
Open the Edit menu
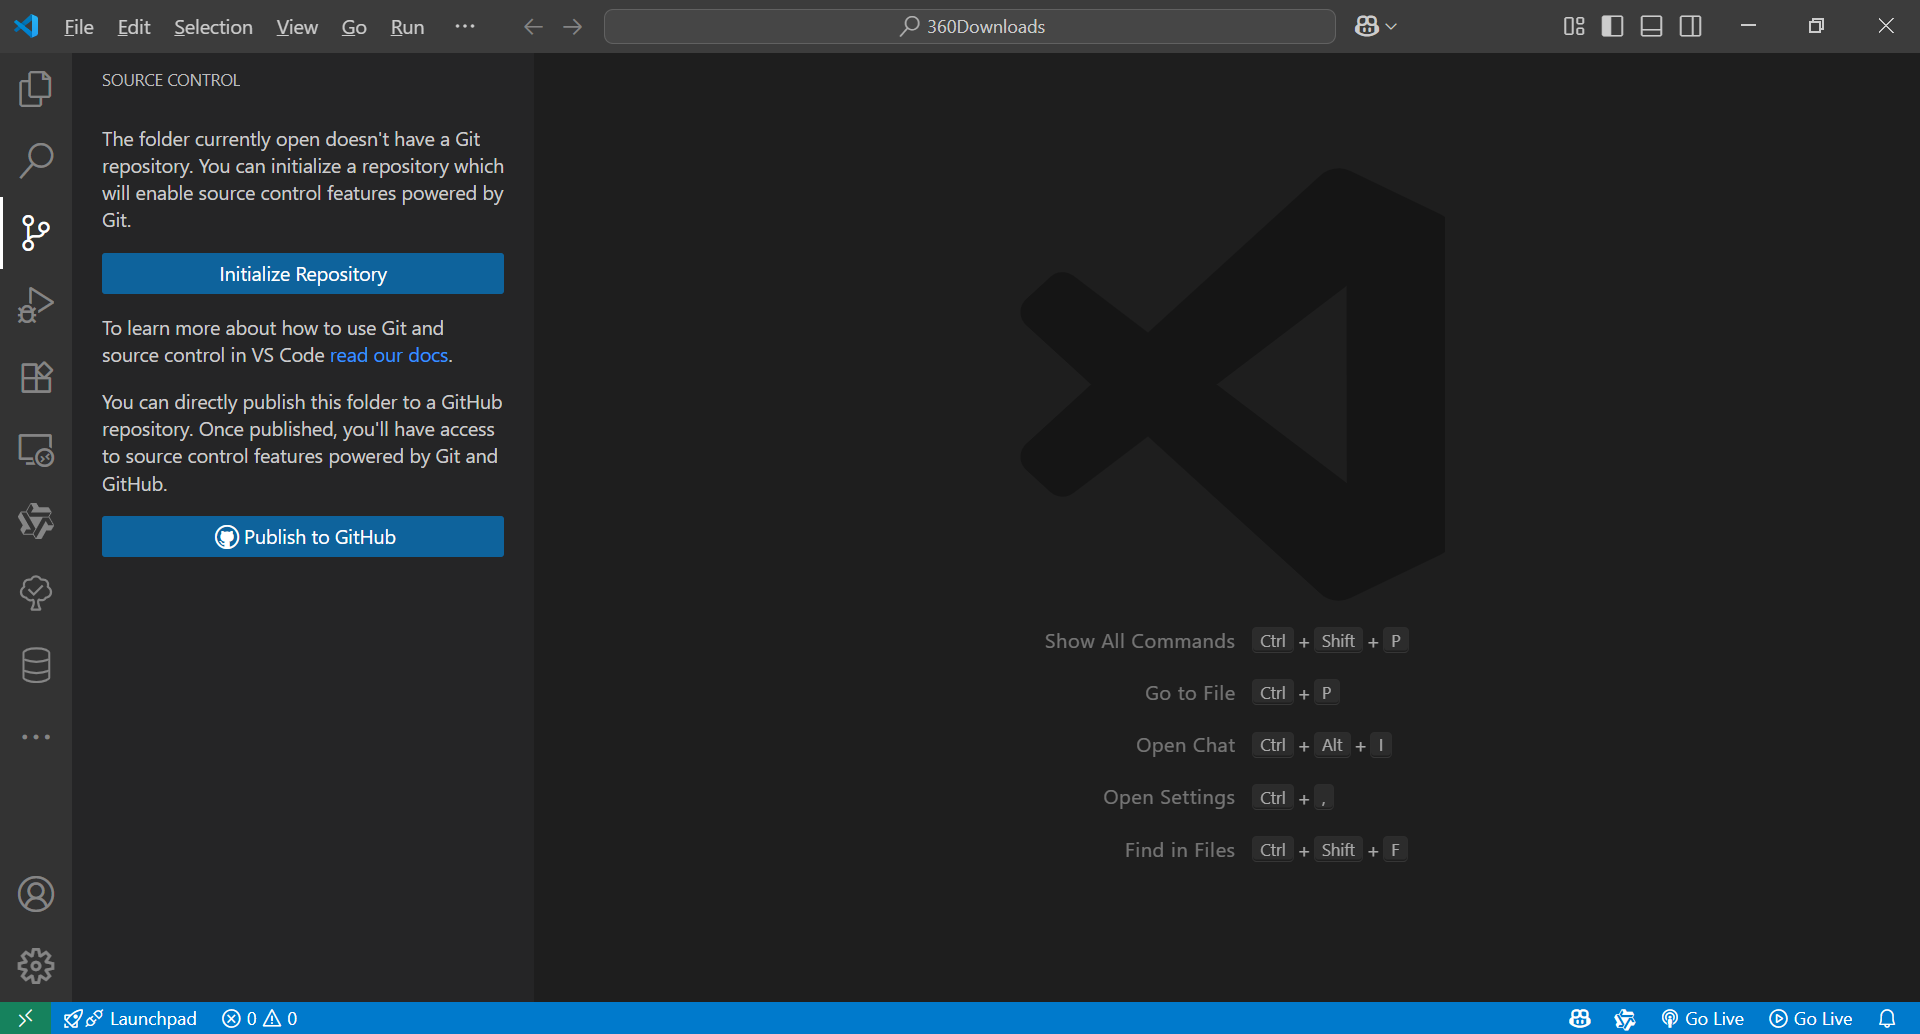tap(134, 27)
